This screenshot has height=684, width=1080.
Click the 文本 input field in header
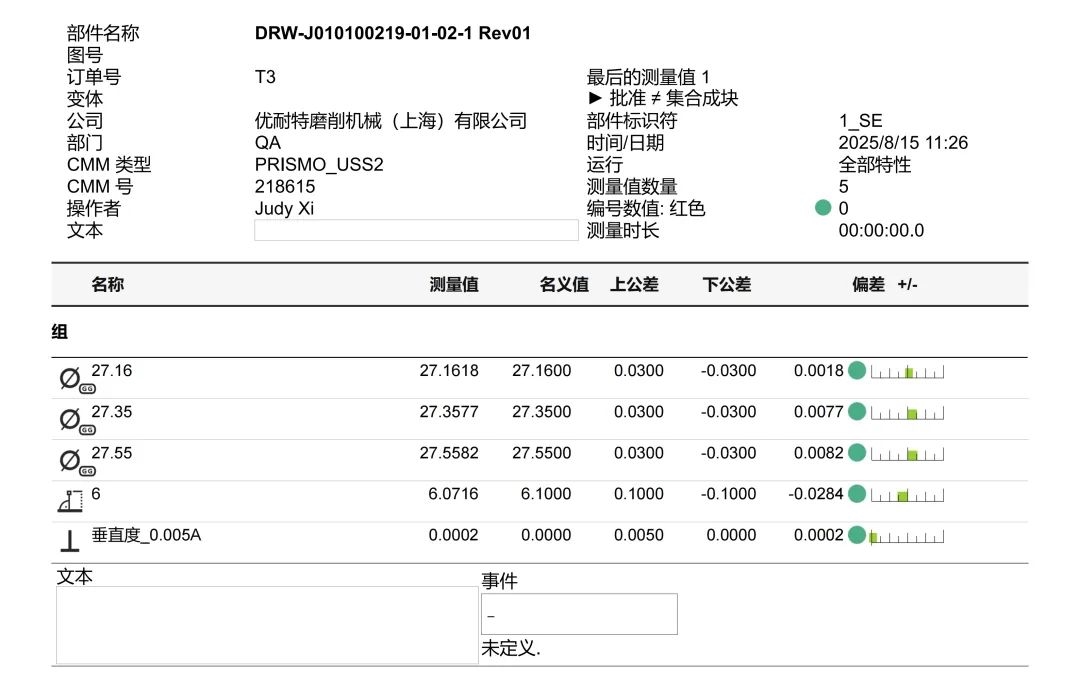[x=416, y=230]
